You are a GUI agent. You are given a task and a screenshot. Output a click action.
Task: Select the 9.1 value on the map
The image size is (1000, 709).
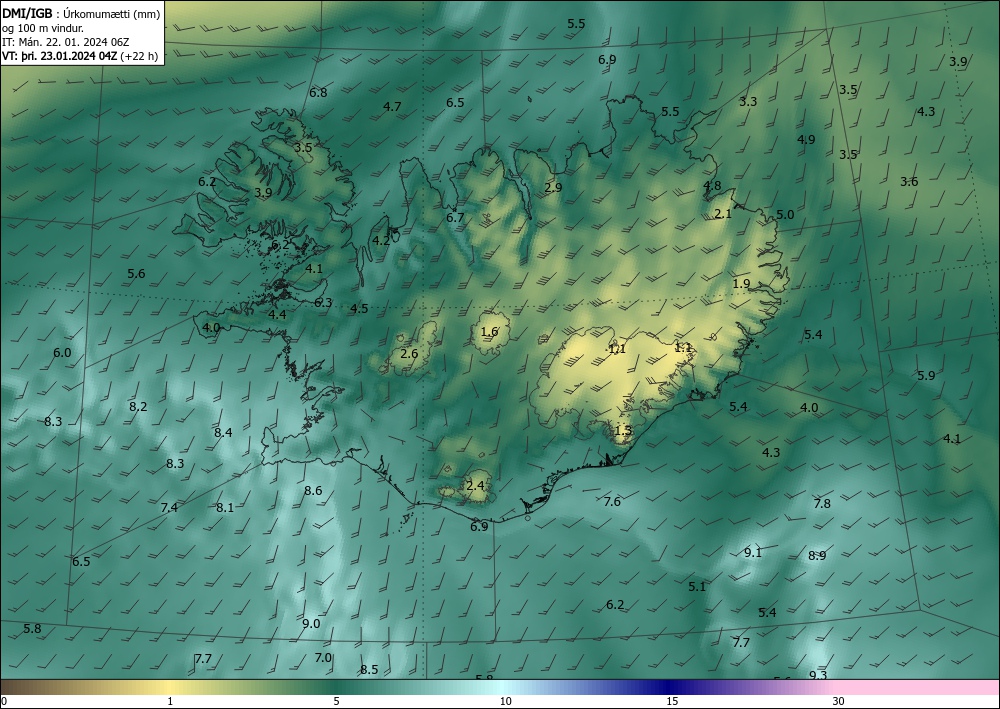pyautogui.click(x=753, y=552)
